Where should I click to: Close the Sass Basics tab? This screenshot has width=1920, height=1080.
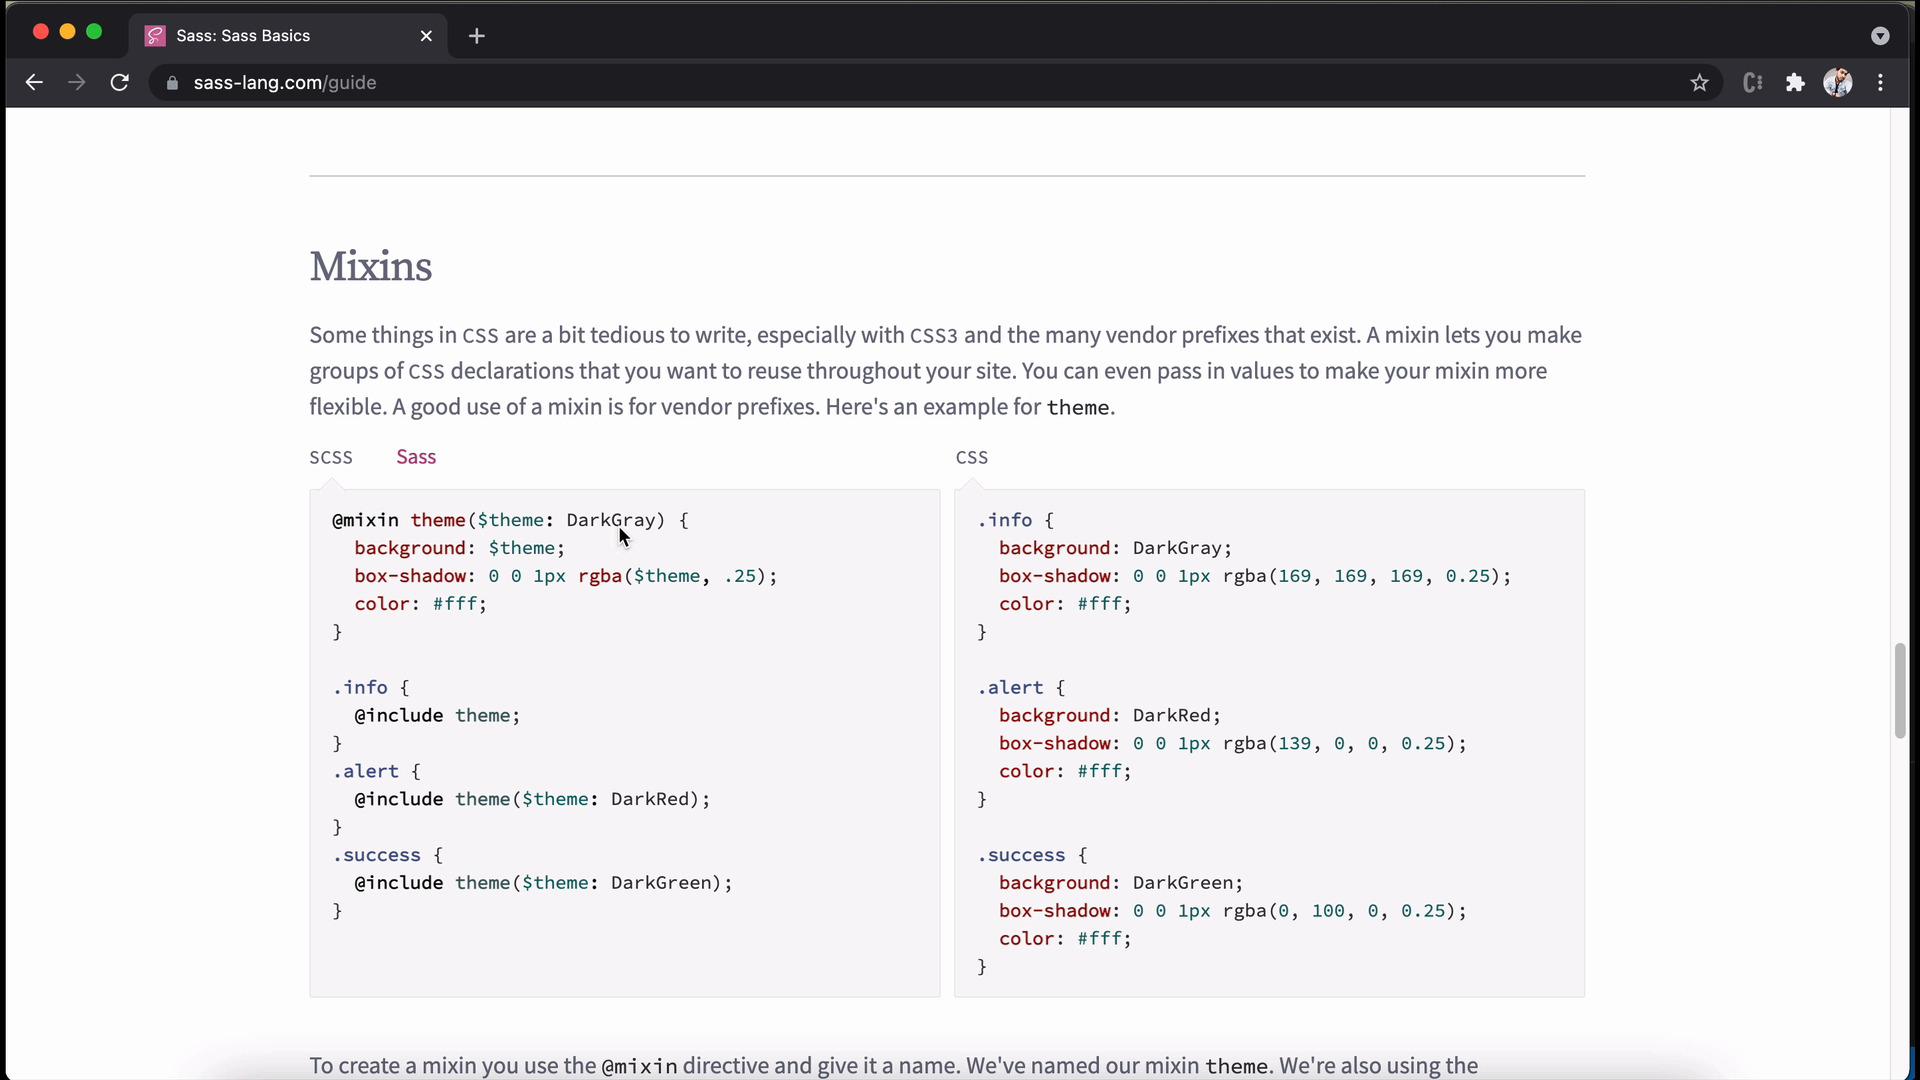coord(426,36)
